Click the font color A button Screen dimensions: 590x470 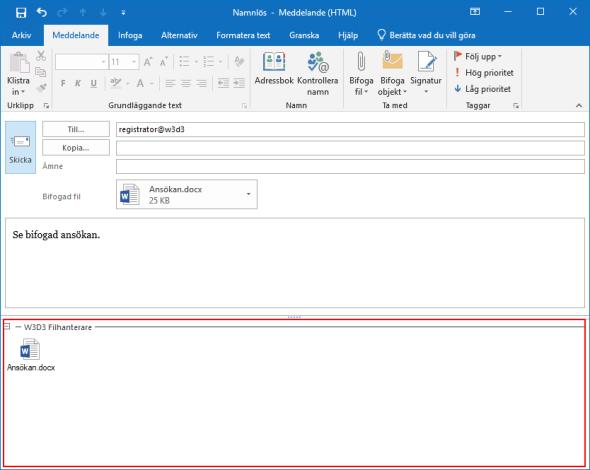point(140,83)
